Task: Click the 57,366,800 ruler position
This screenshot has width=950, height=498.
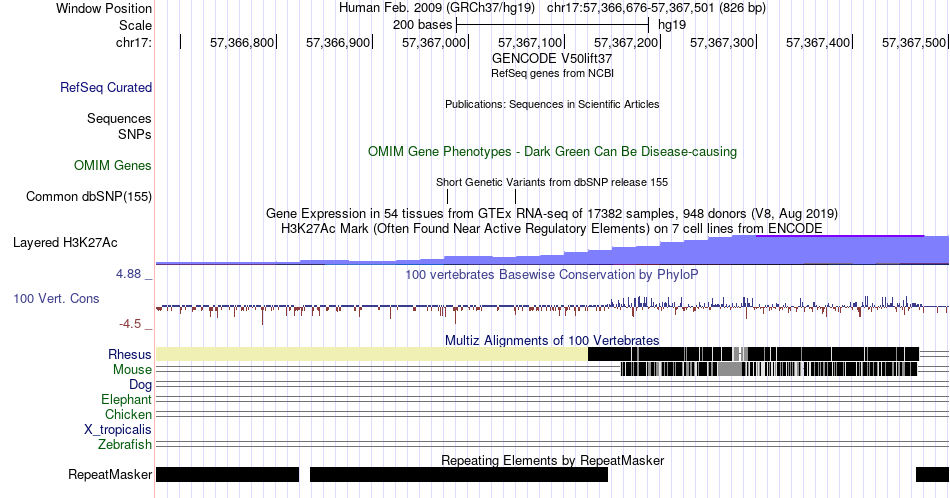Action: pos(242,42)
